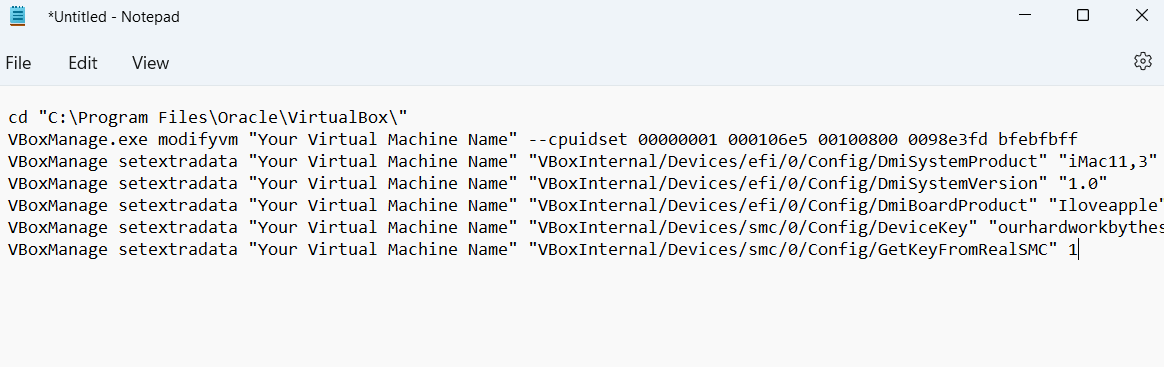Place cursor at the bfebfbff value
Screen dimensions: 1164x367
1038,139
